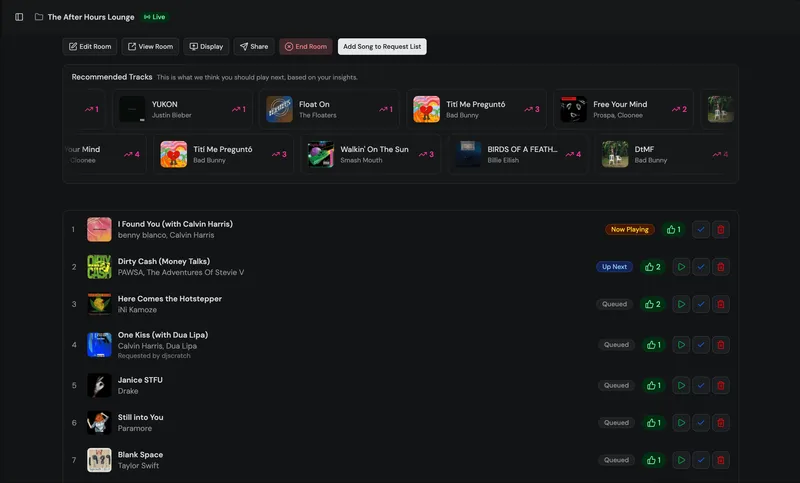
Task: Select the DtMF recommended track
Action: (665, 154)
